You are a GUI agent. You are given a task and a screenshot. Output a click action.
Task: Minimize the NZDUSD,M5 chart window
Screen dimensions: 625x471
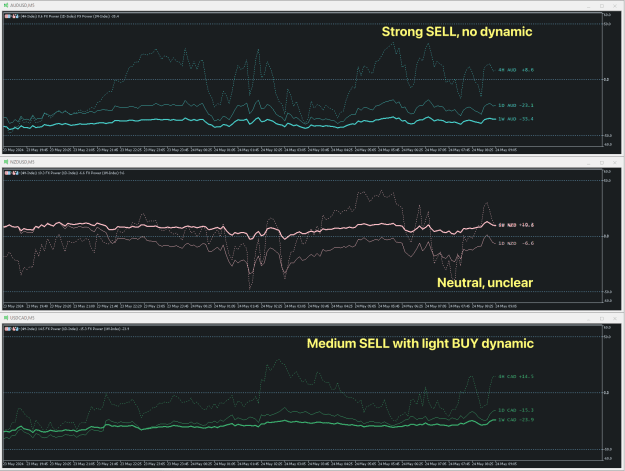point(589,163)
